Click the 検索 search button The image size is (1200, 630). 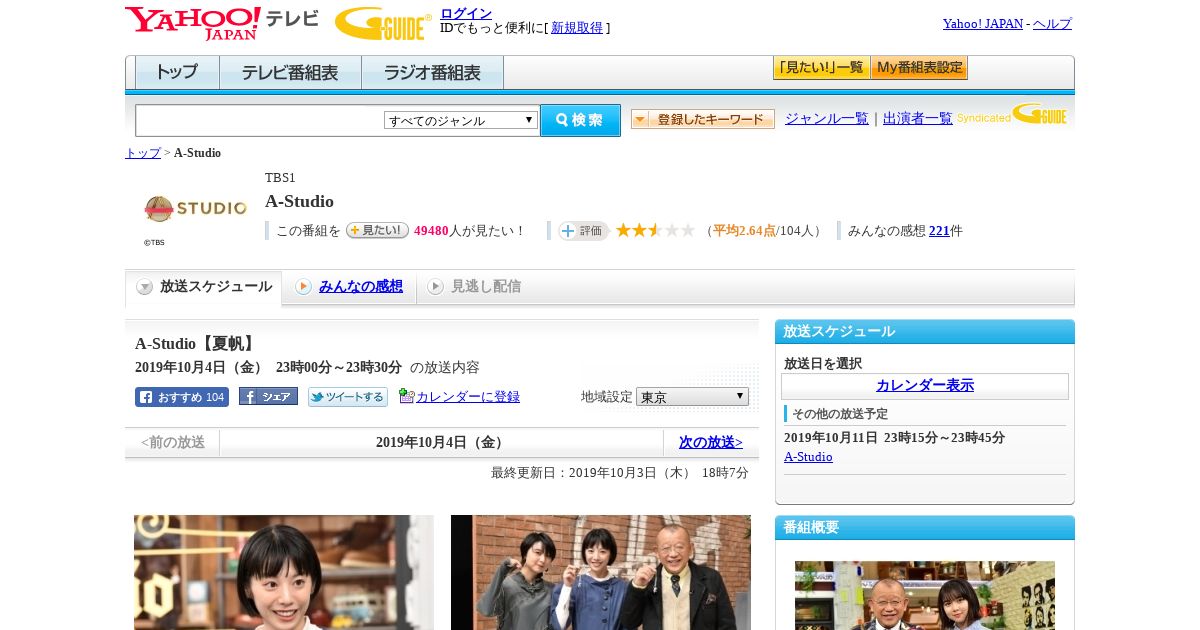[580, 120]
